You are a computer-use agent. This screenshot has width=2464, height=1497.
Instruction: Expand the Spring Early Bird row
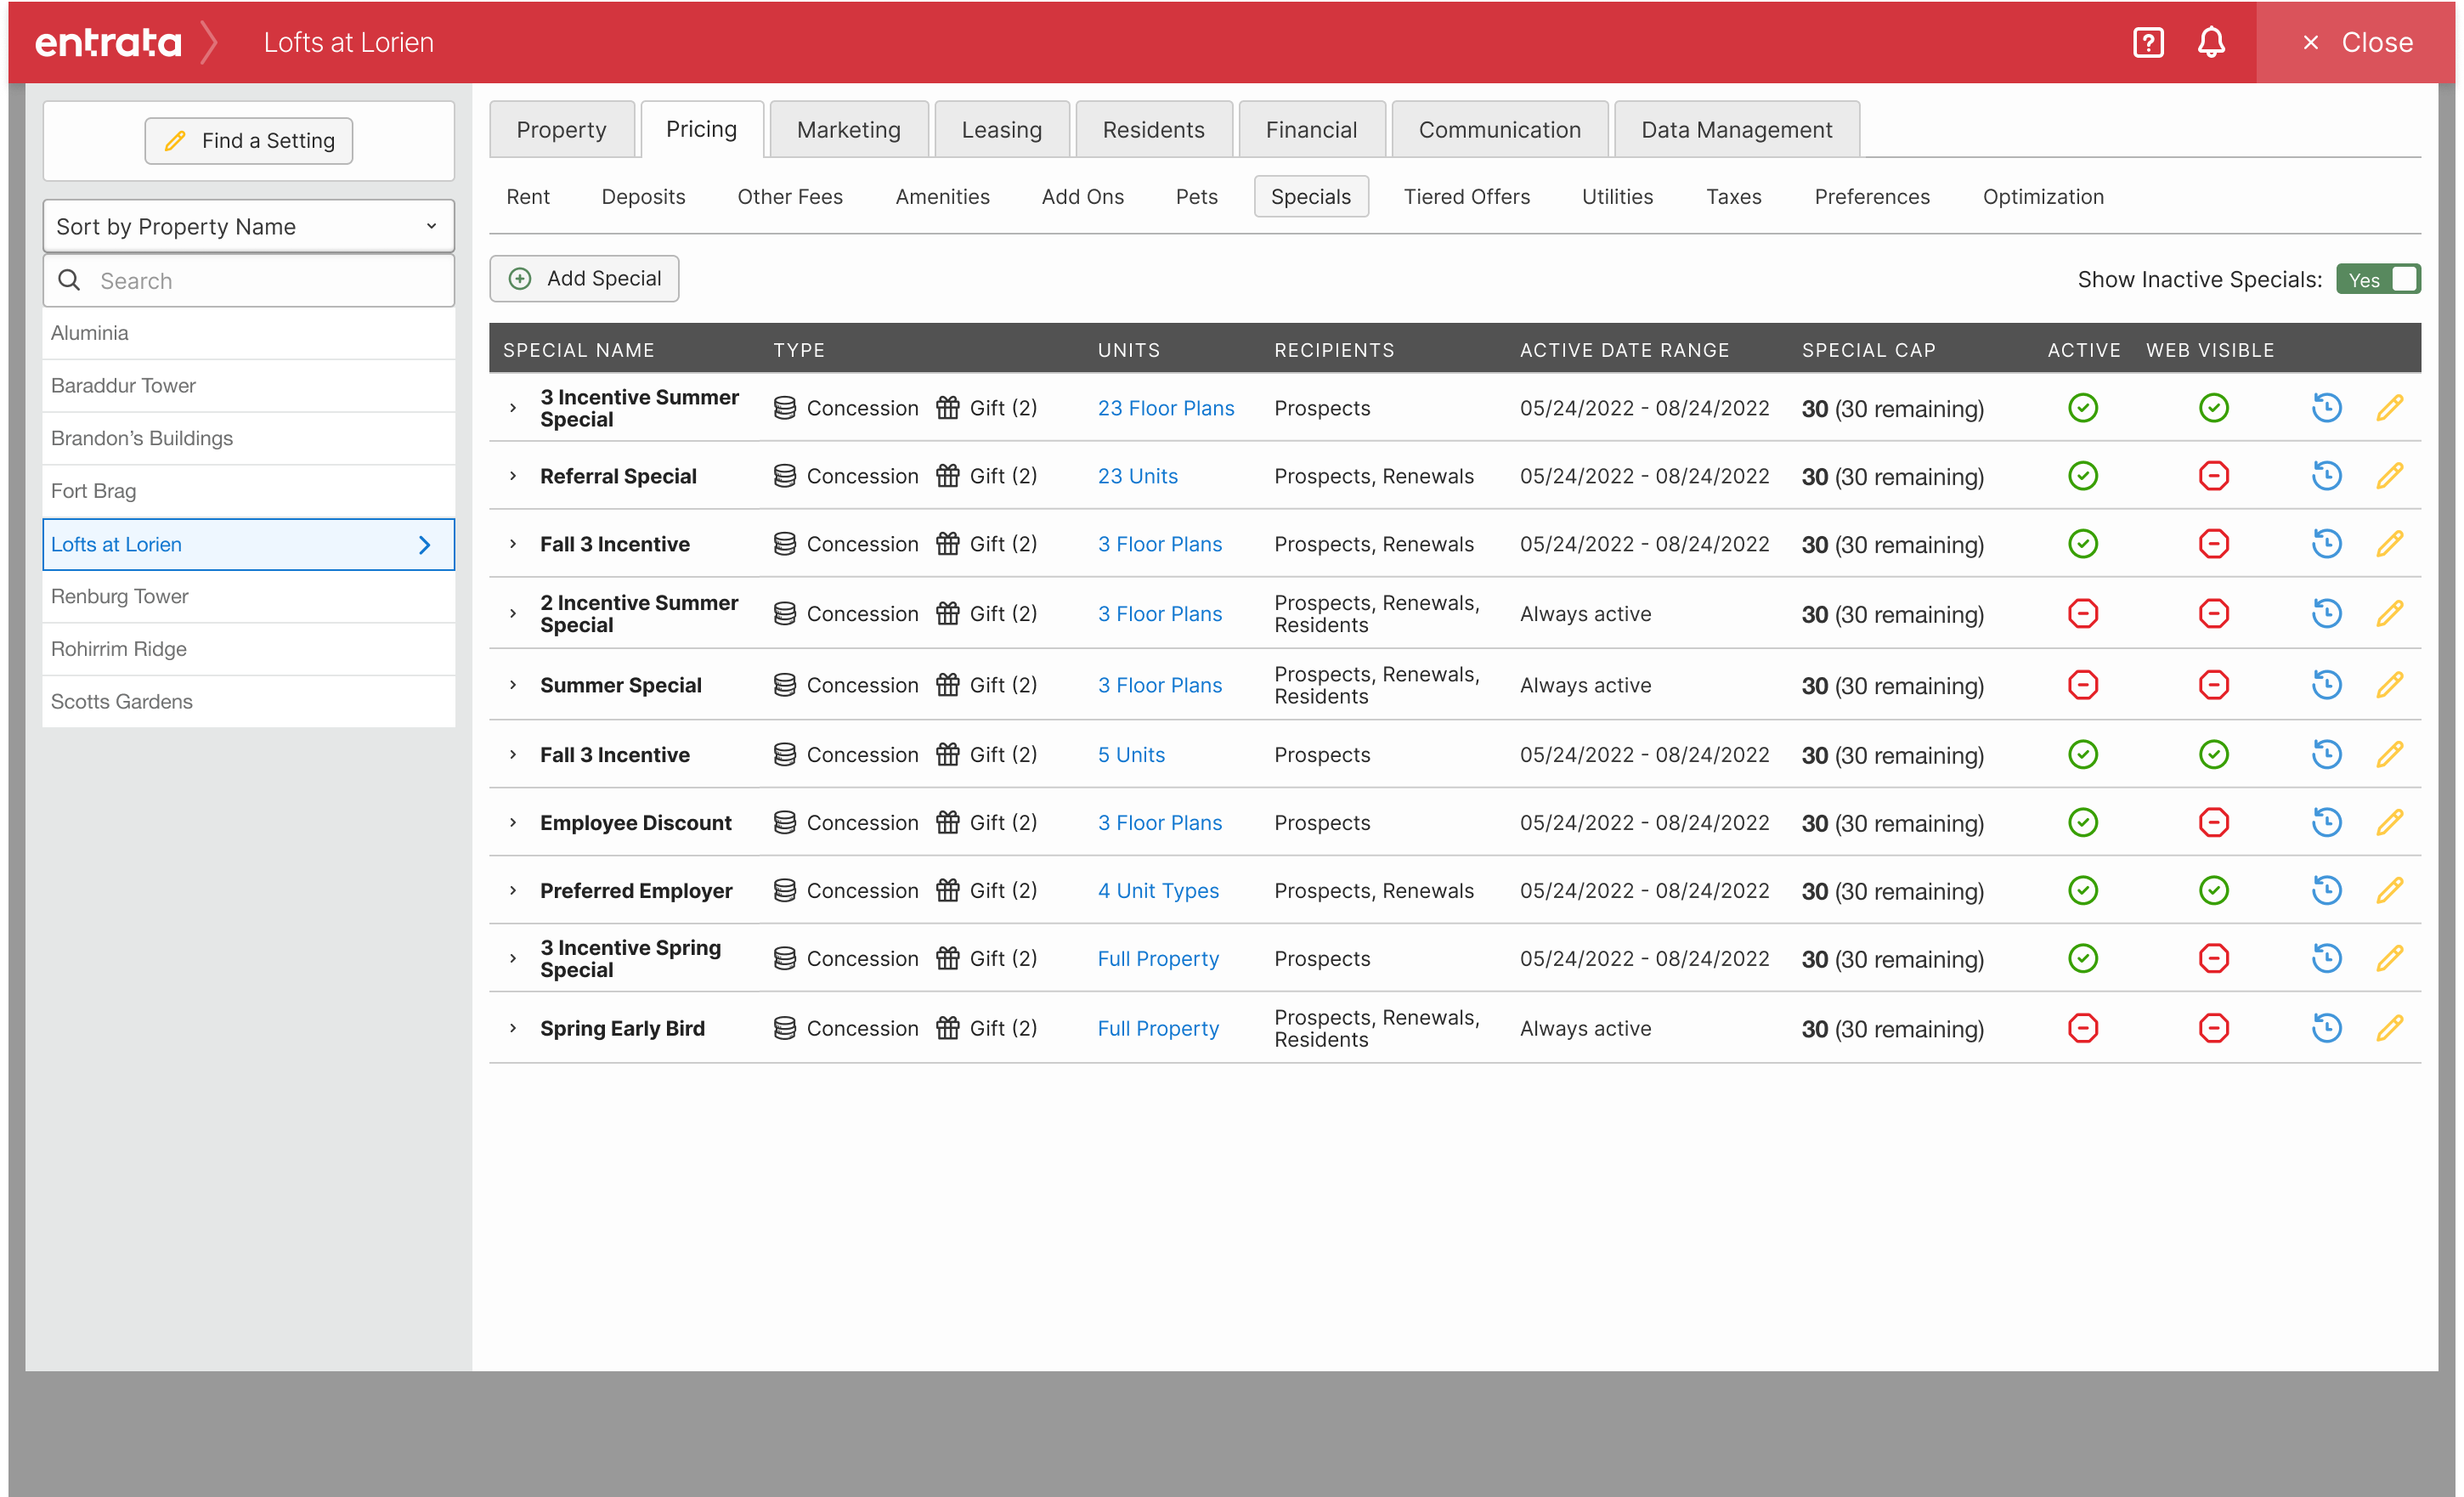(513, 1028)
